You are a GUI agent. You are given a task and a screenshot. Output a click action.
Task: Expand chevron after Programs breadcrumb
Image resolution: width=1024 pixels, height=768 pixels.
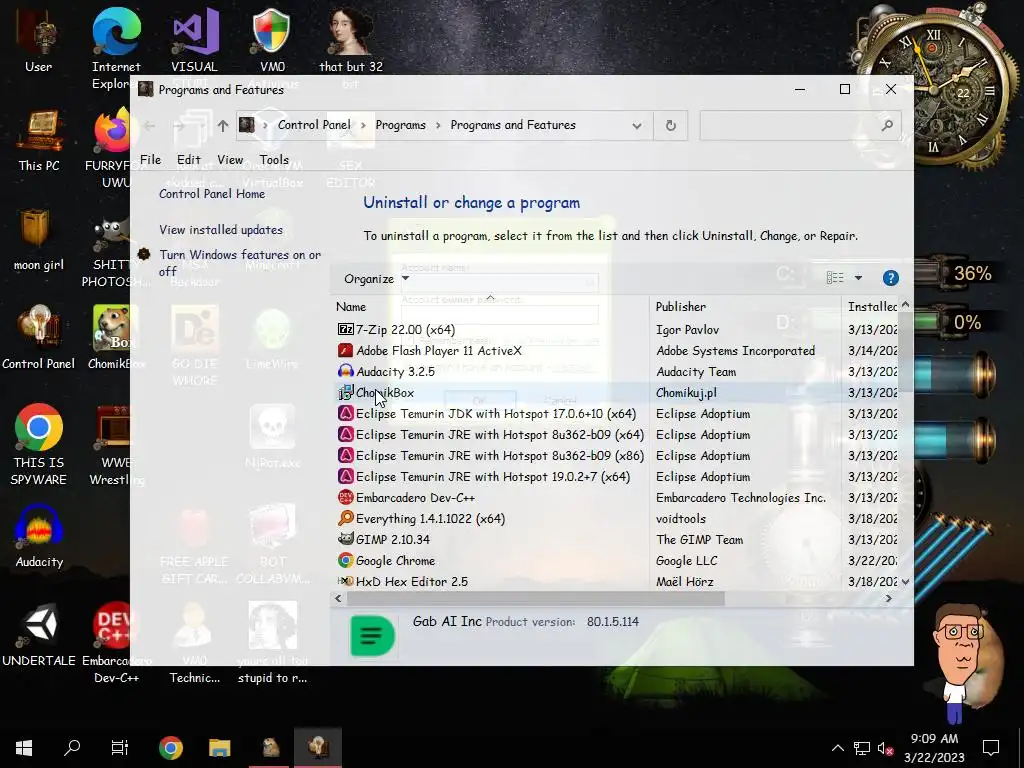[438, 125]
